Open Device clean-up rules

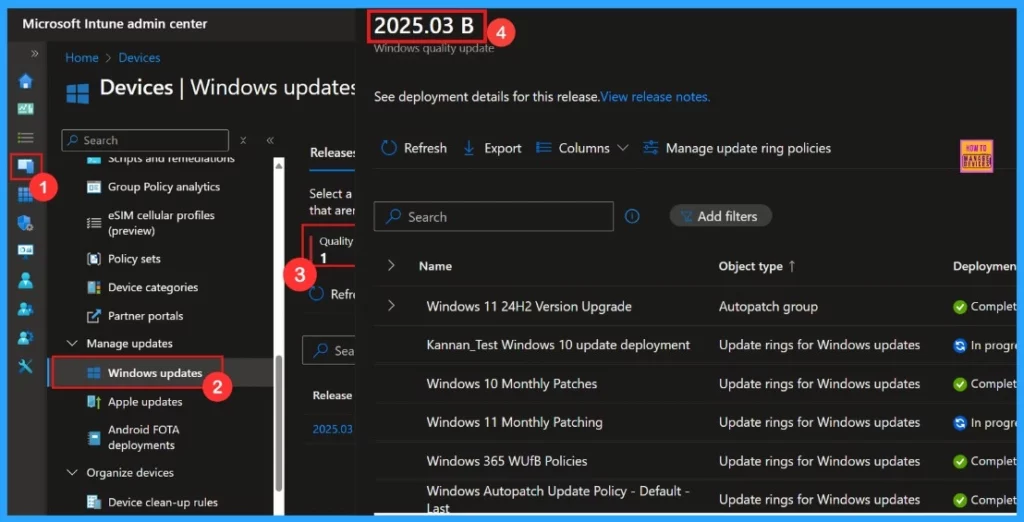(x=163, y=502)
